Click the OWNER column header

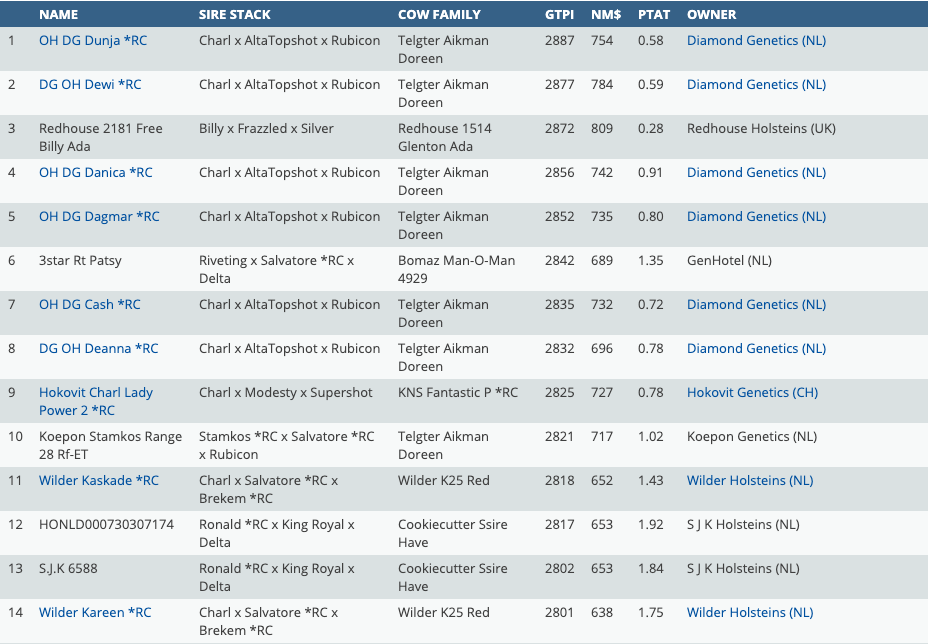[711, 15]
